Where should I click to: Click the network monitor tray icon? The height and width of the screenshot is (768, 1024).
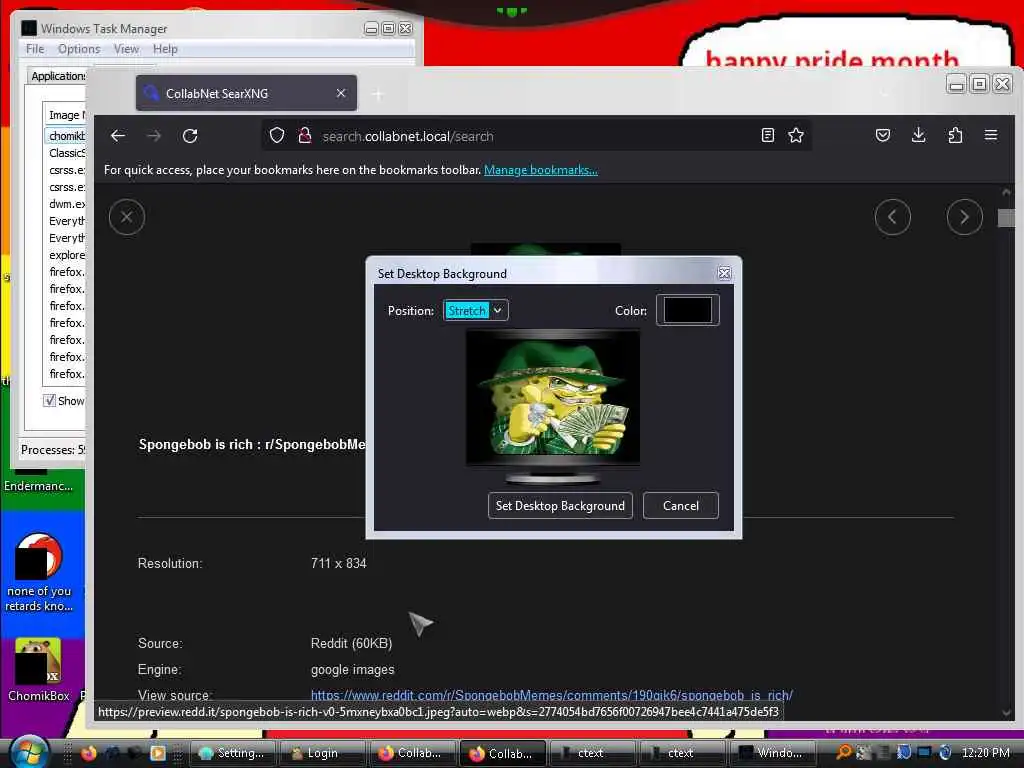click(924, 752)
